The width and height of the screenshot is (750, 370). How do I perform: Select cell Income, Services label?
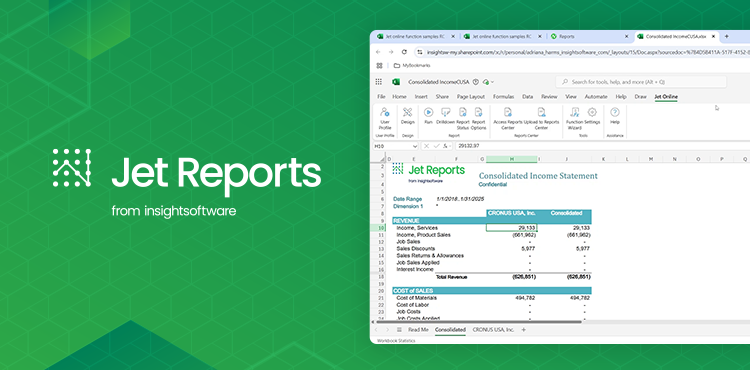coord(417,228)
